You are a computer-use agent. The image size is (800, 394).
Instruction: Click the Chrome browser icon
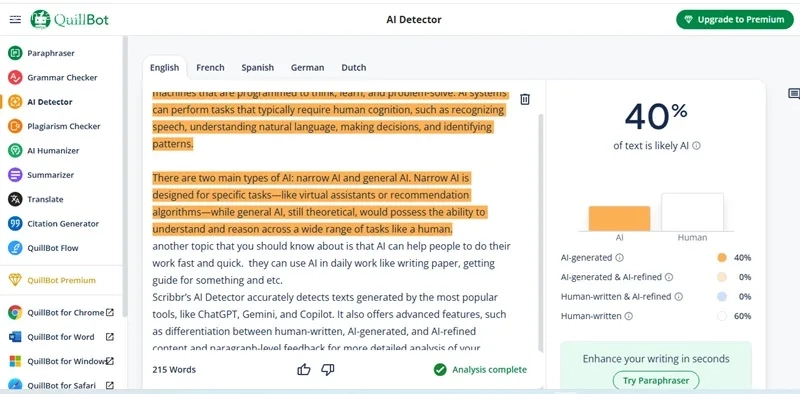coord(15,312)
